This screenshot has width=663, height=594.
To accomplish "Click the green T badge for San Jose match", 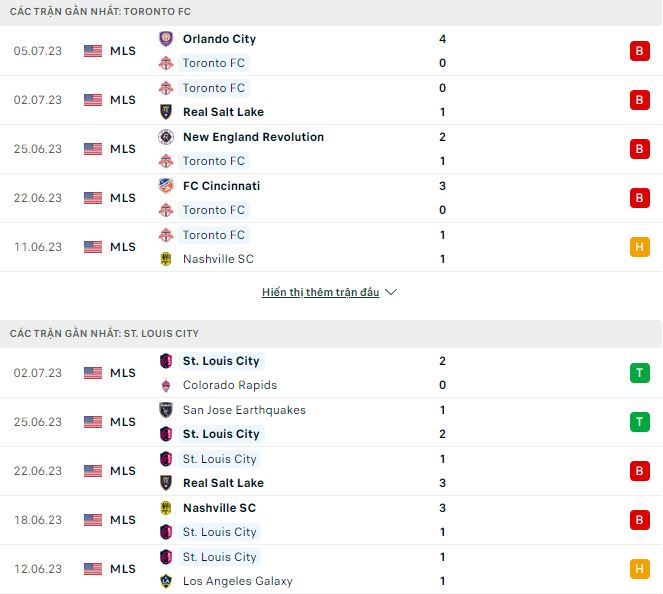I will coord(640,422).
